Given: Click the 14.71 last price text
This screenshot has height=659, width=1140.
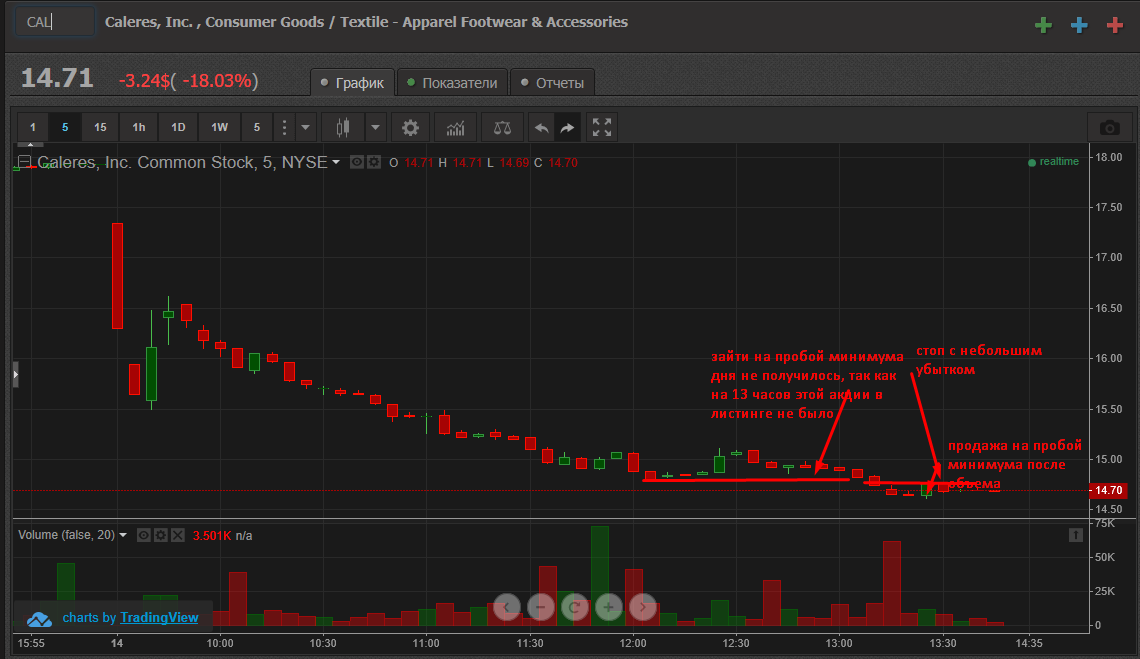Looking at the screenshot, I should pyautogui.click(x=57, y=78).
